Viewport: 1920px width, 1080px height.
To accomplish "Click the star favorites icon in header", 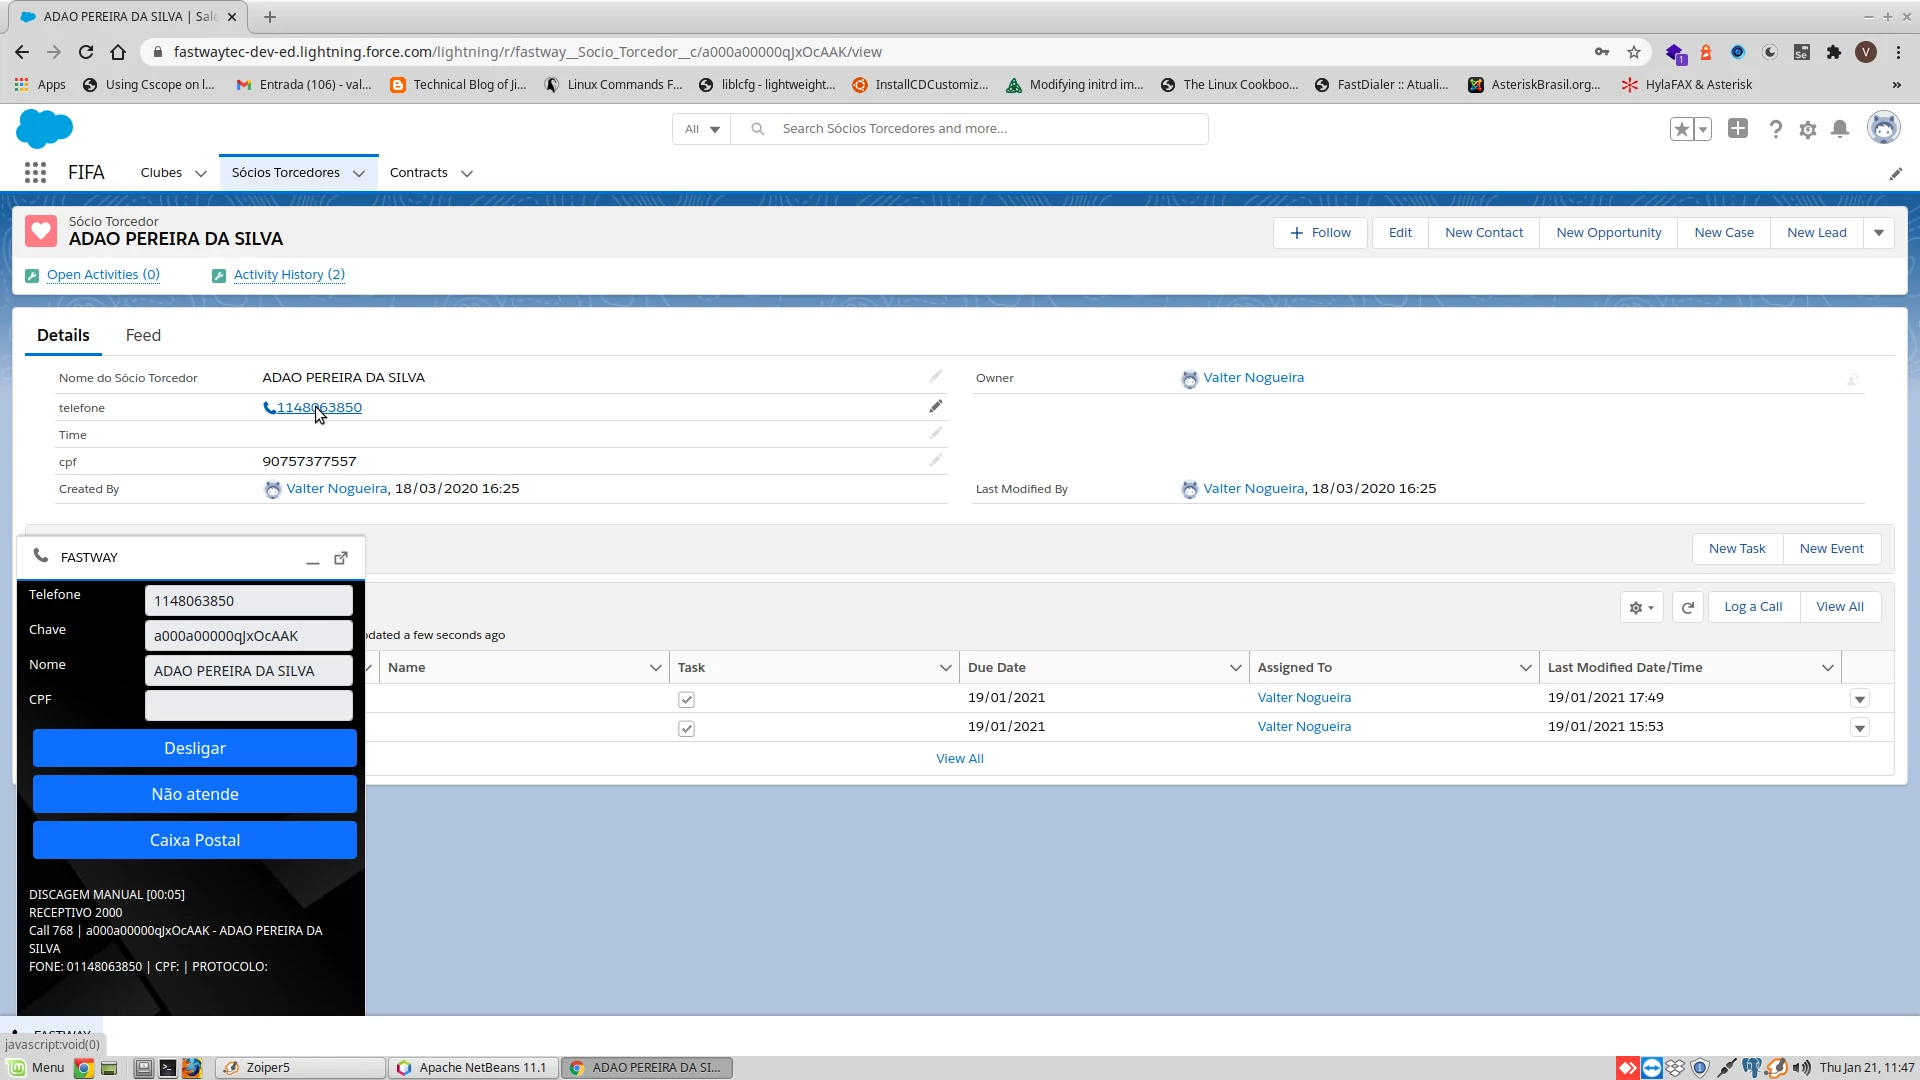I will point(1680,128).
